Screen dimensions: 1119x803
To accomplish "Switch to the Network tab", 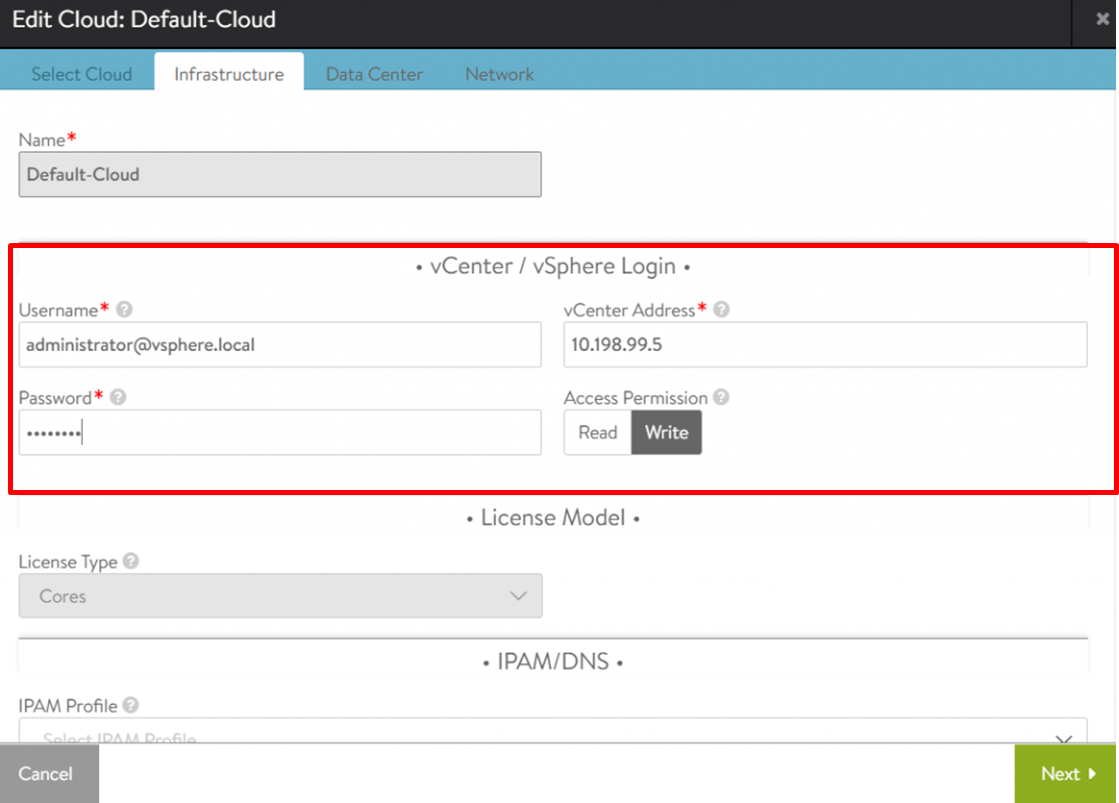I will click(x=500, y=74).
